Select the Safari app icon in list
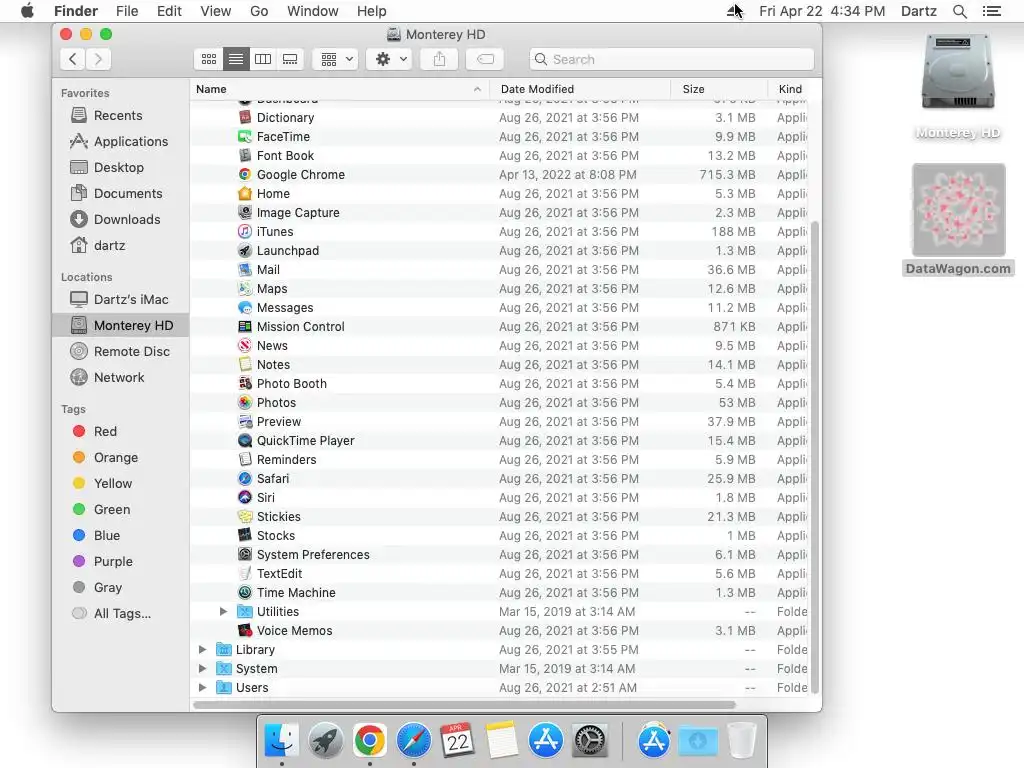This screenshot has height=768, width=1024. [245, 478]
